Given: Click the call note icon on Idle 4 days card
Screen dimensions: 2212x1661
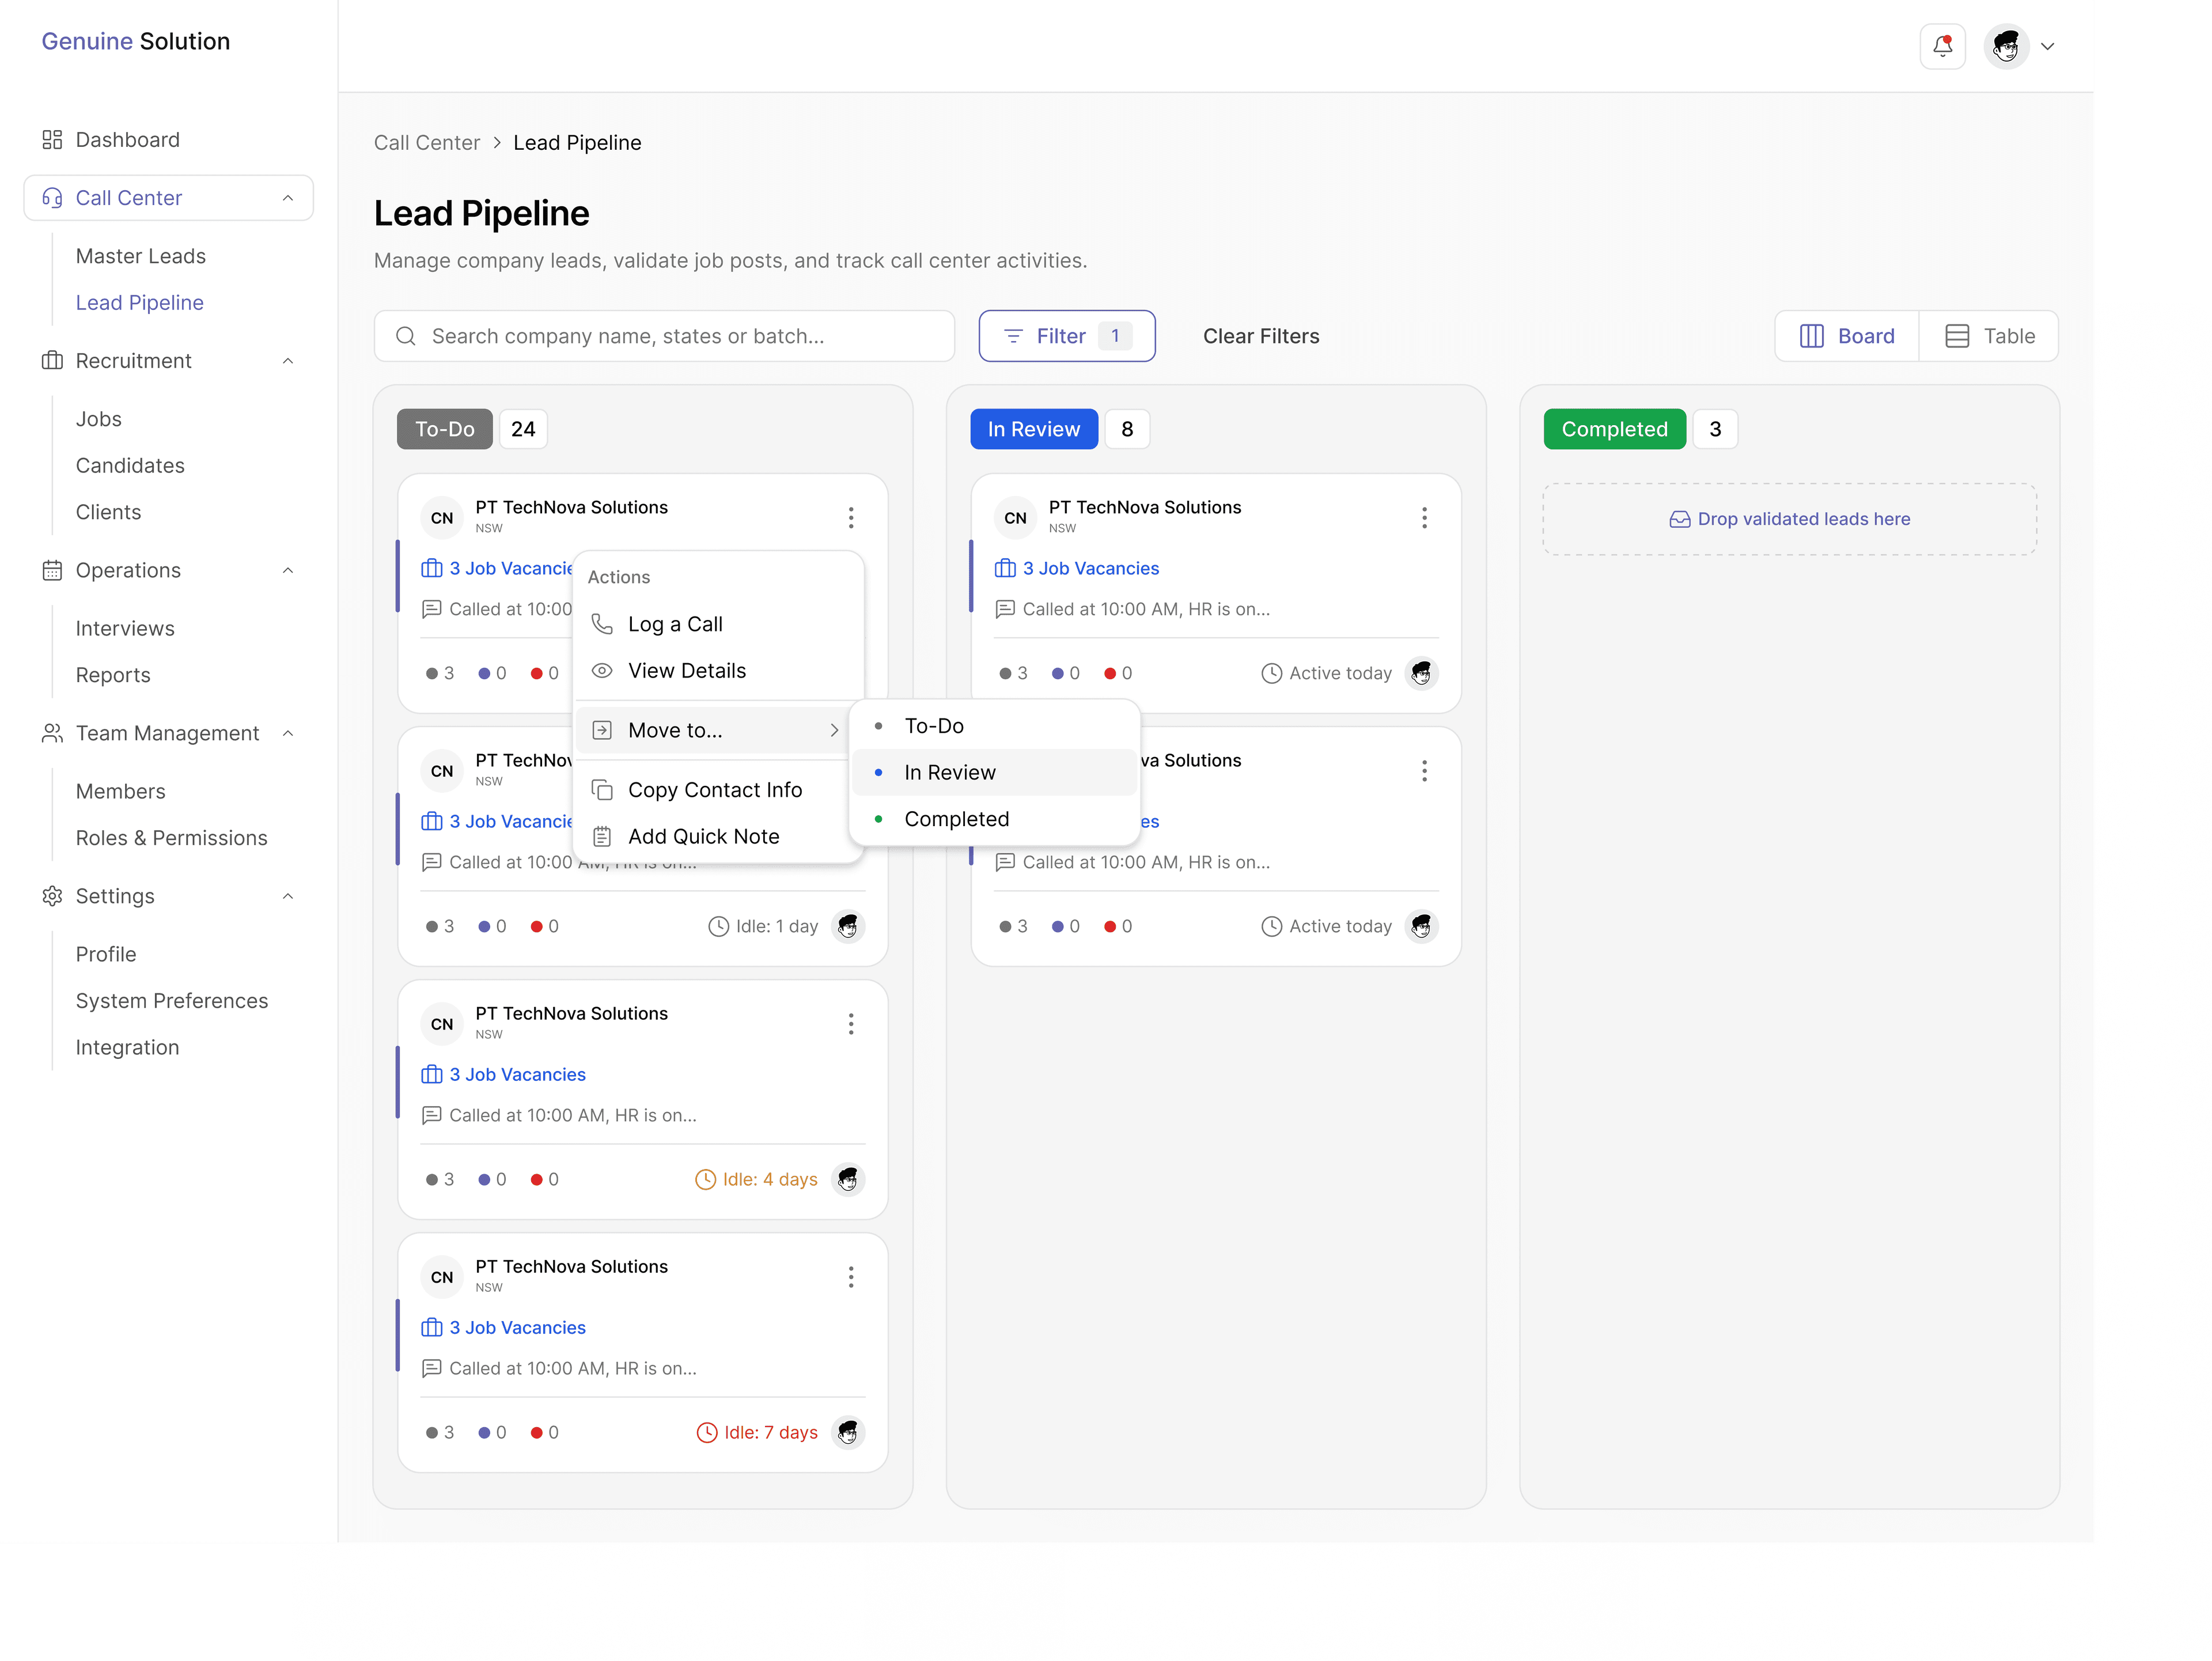Looking at the screenshot, I should coord(431,1116).
